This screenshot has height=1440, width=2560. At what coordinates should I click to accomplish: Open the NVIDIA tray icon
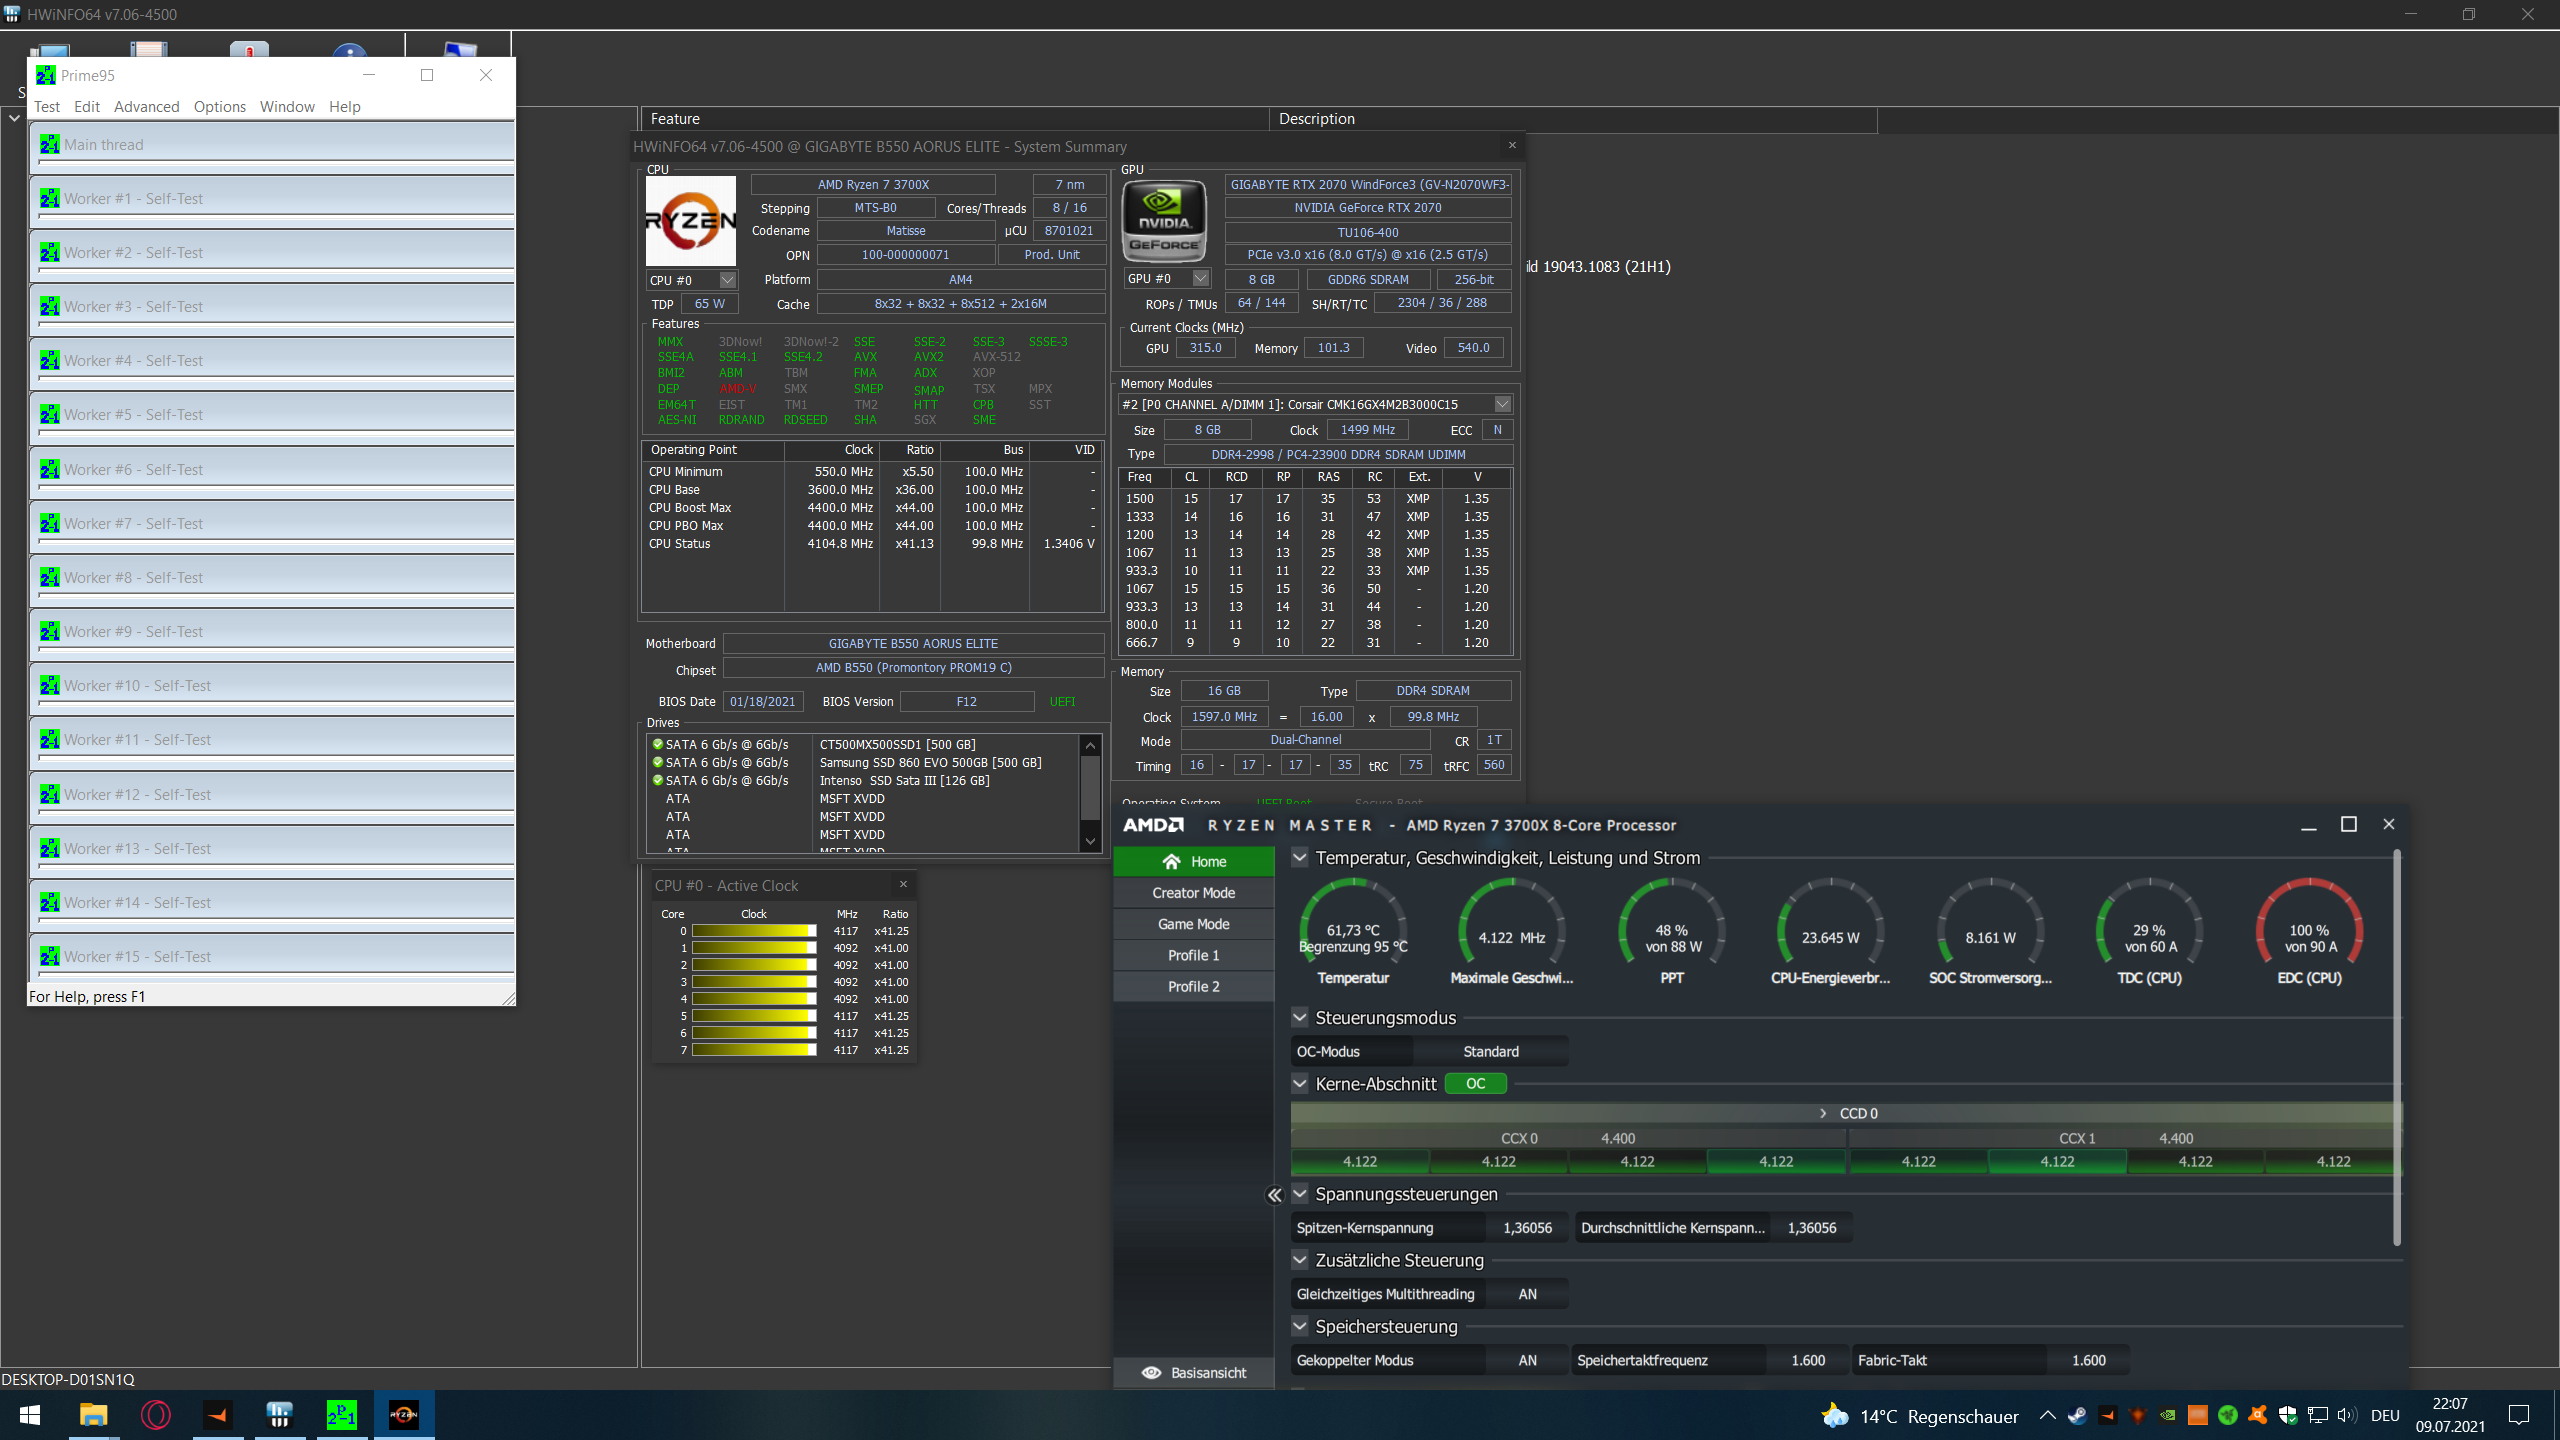(x=2167, y=1415)
